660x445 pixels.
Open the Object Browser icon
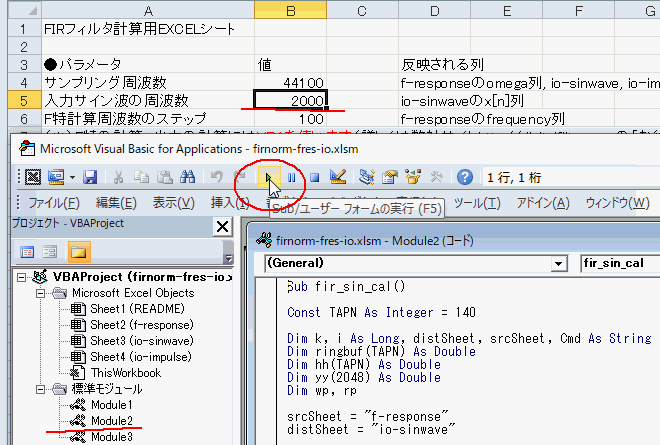pos(413,177)
